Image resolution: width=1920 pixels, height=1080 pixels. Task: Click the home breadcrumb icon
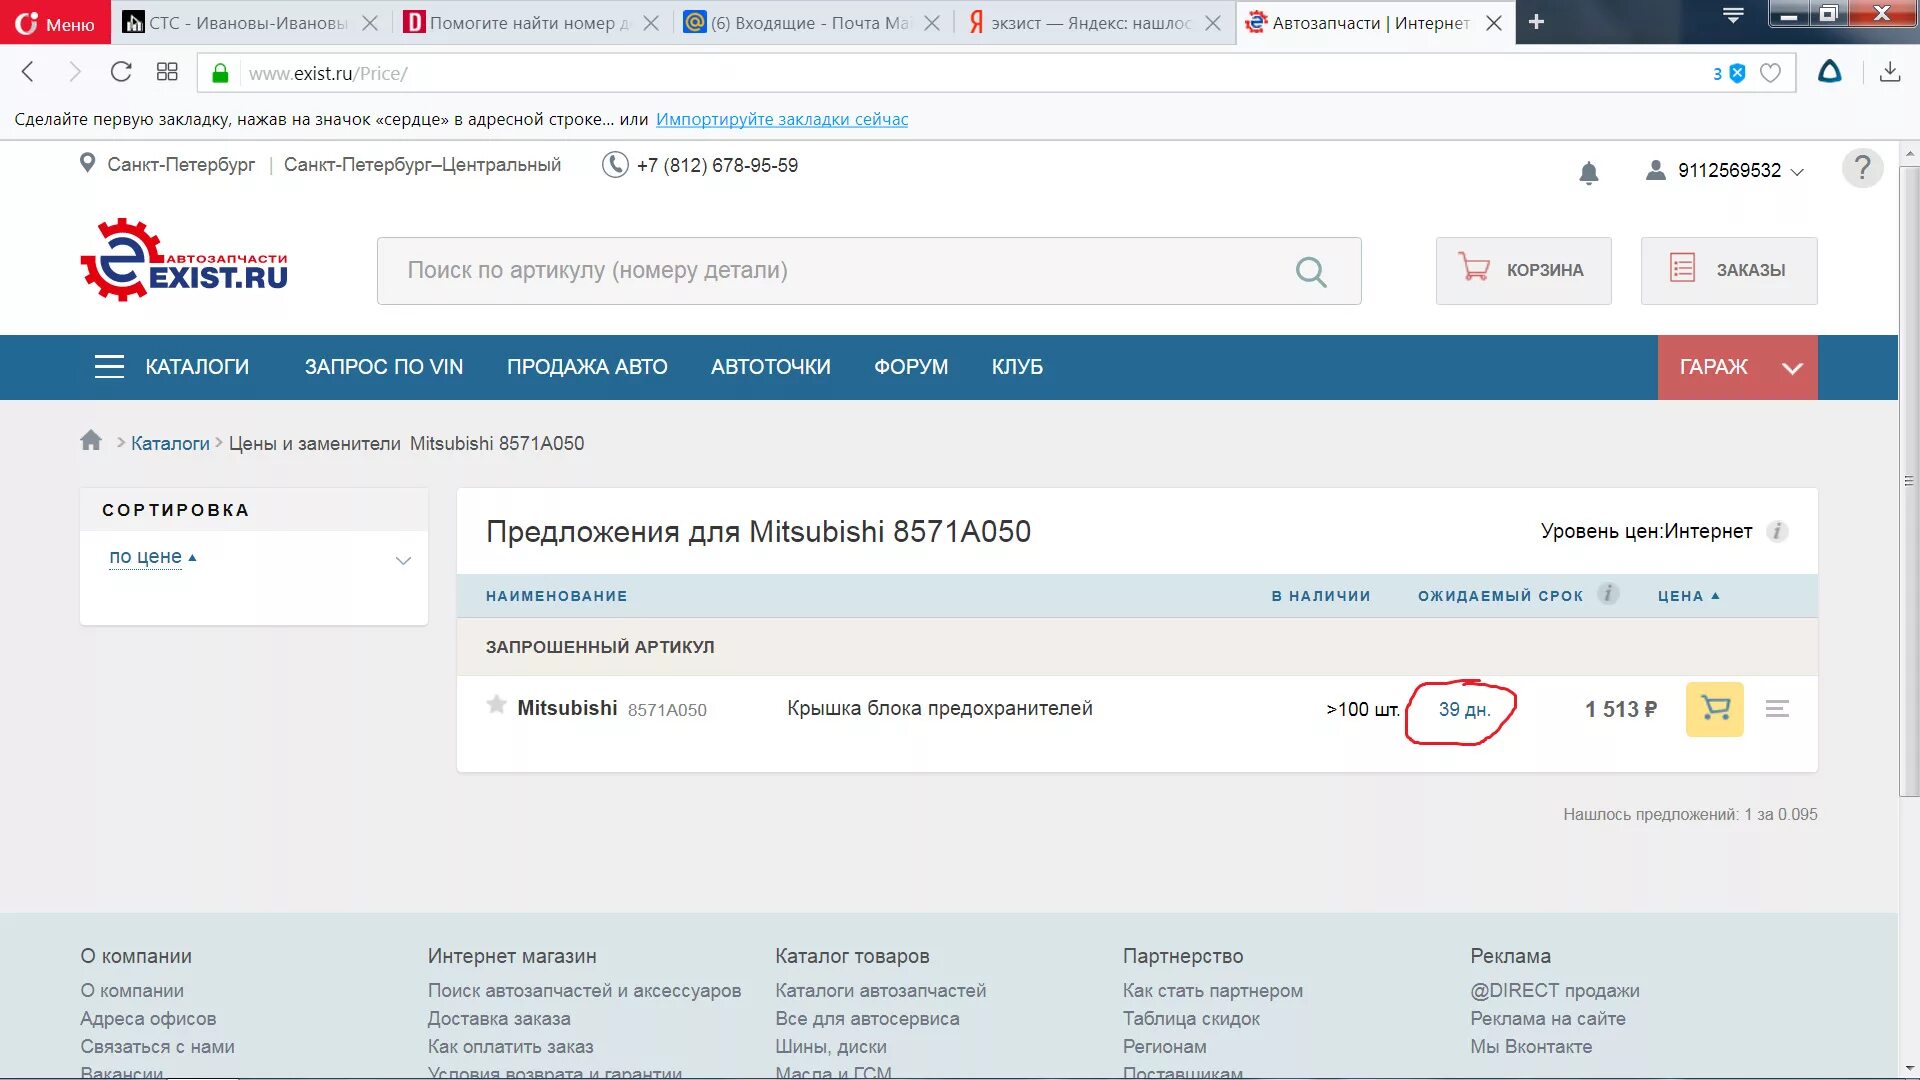[91, 441]
